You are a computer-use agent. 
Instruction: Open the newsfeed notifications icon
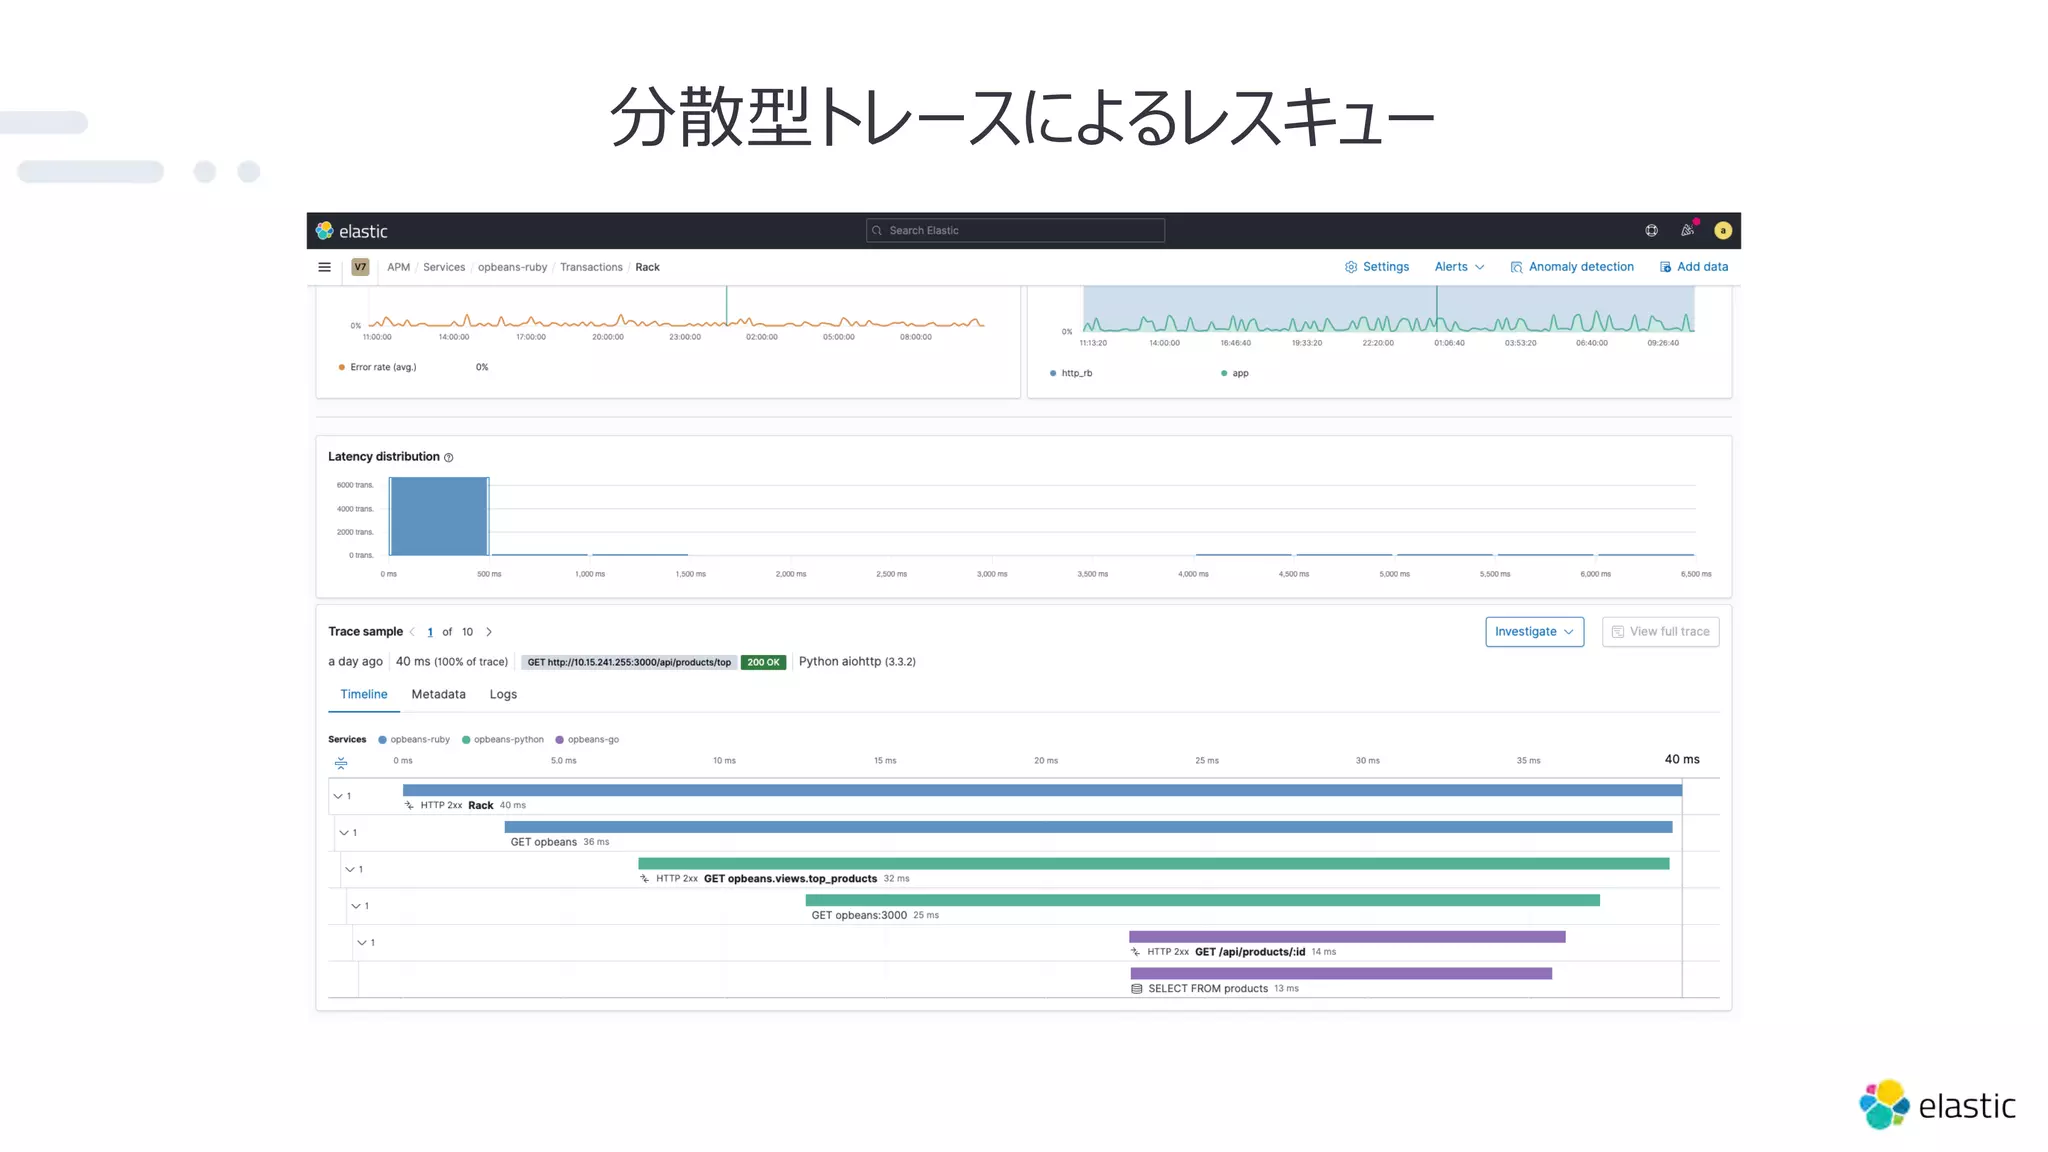point(1687,231)
